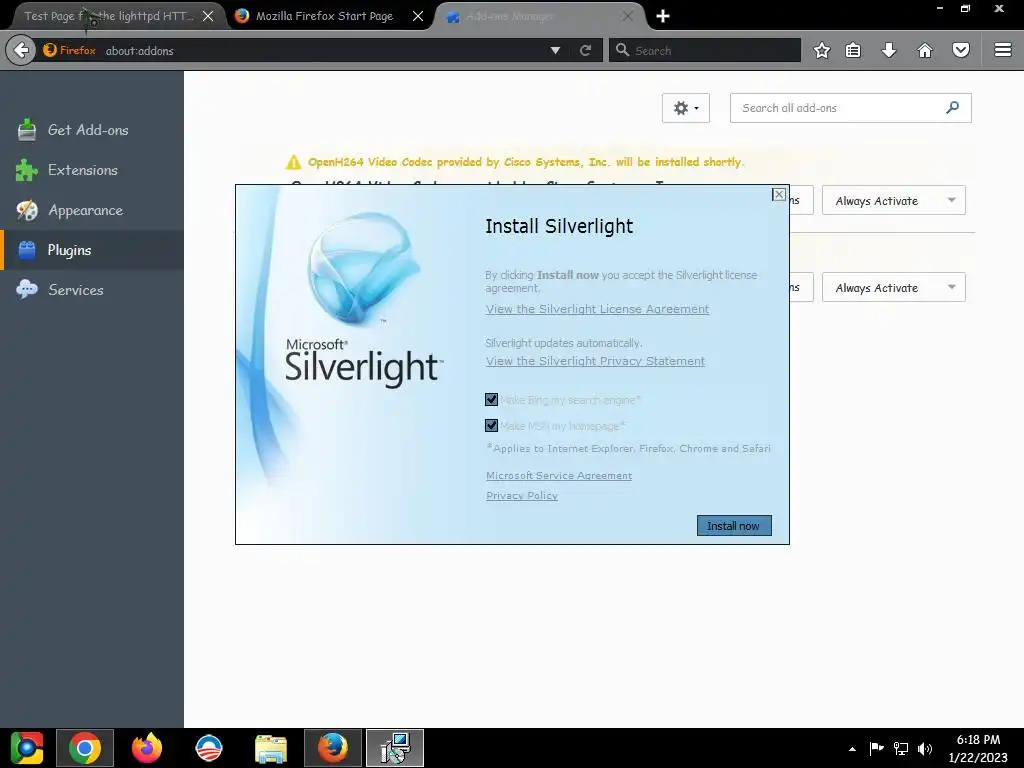Show hidden system tray icons arrow
1024x768 pixels.
(x=852, y=749)
